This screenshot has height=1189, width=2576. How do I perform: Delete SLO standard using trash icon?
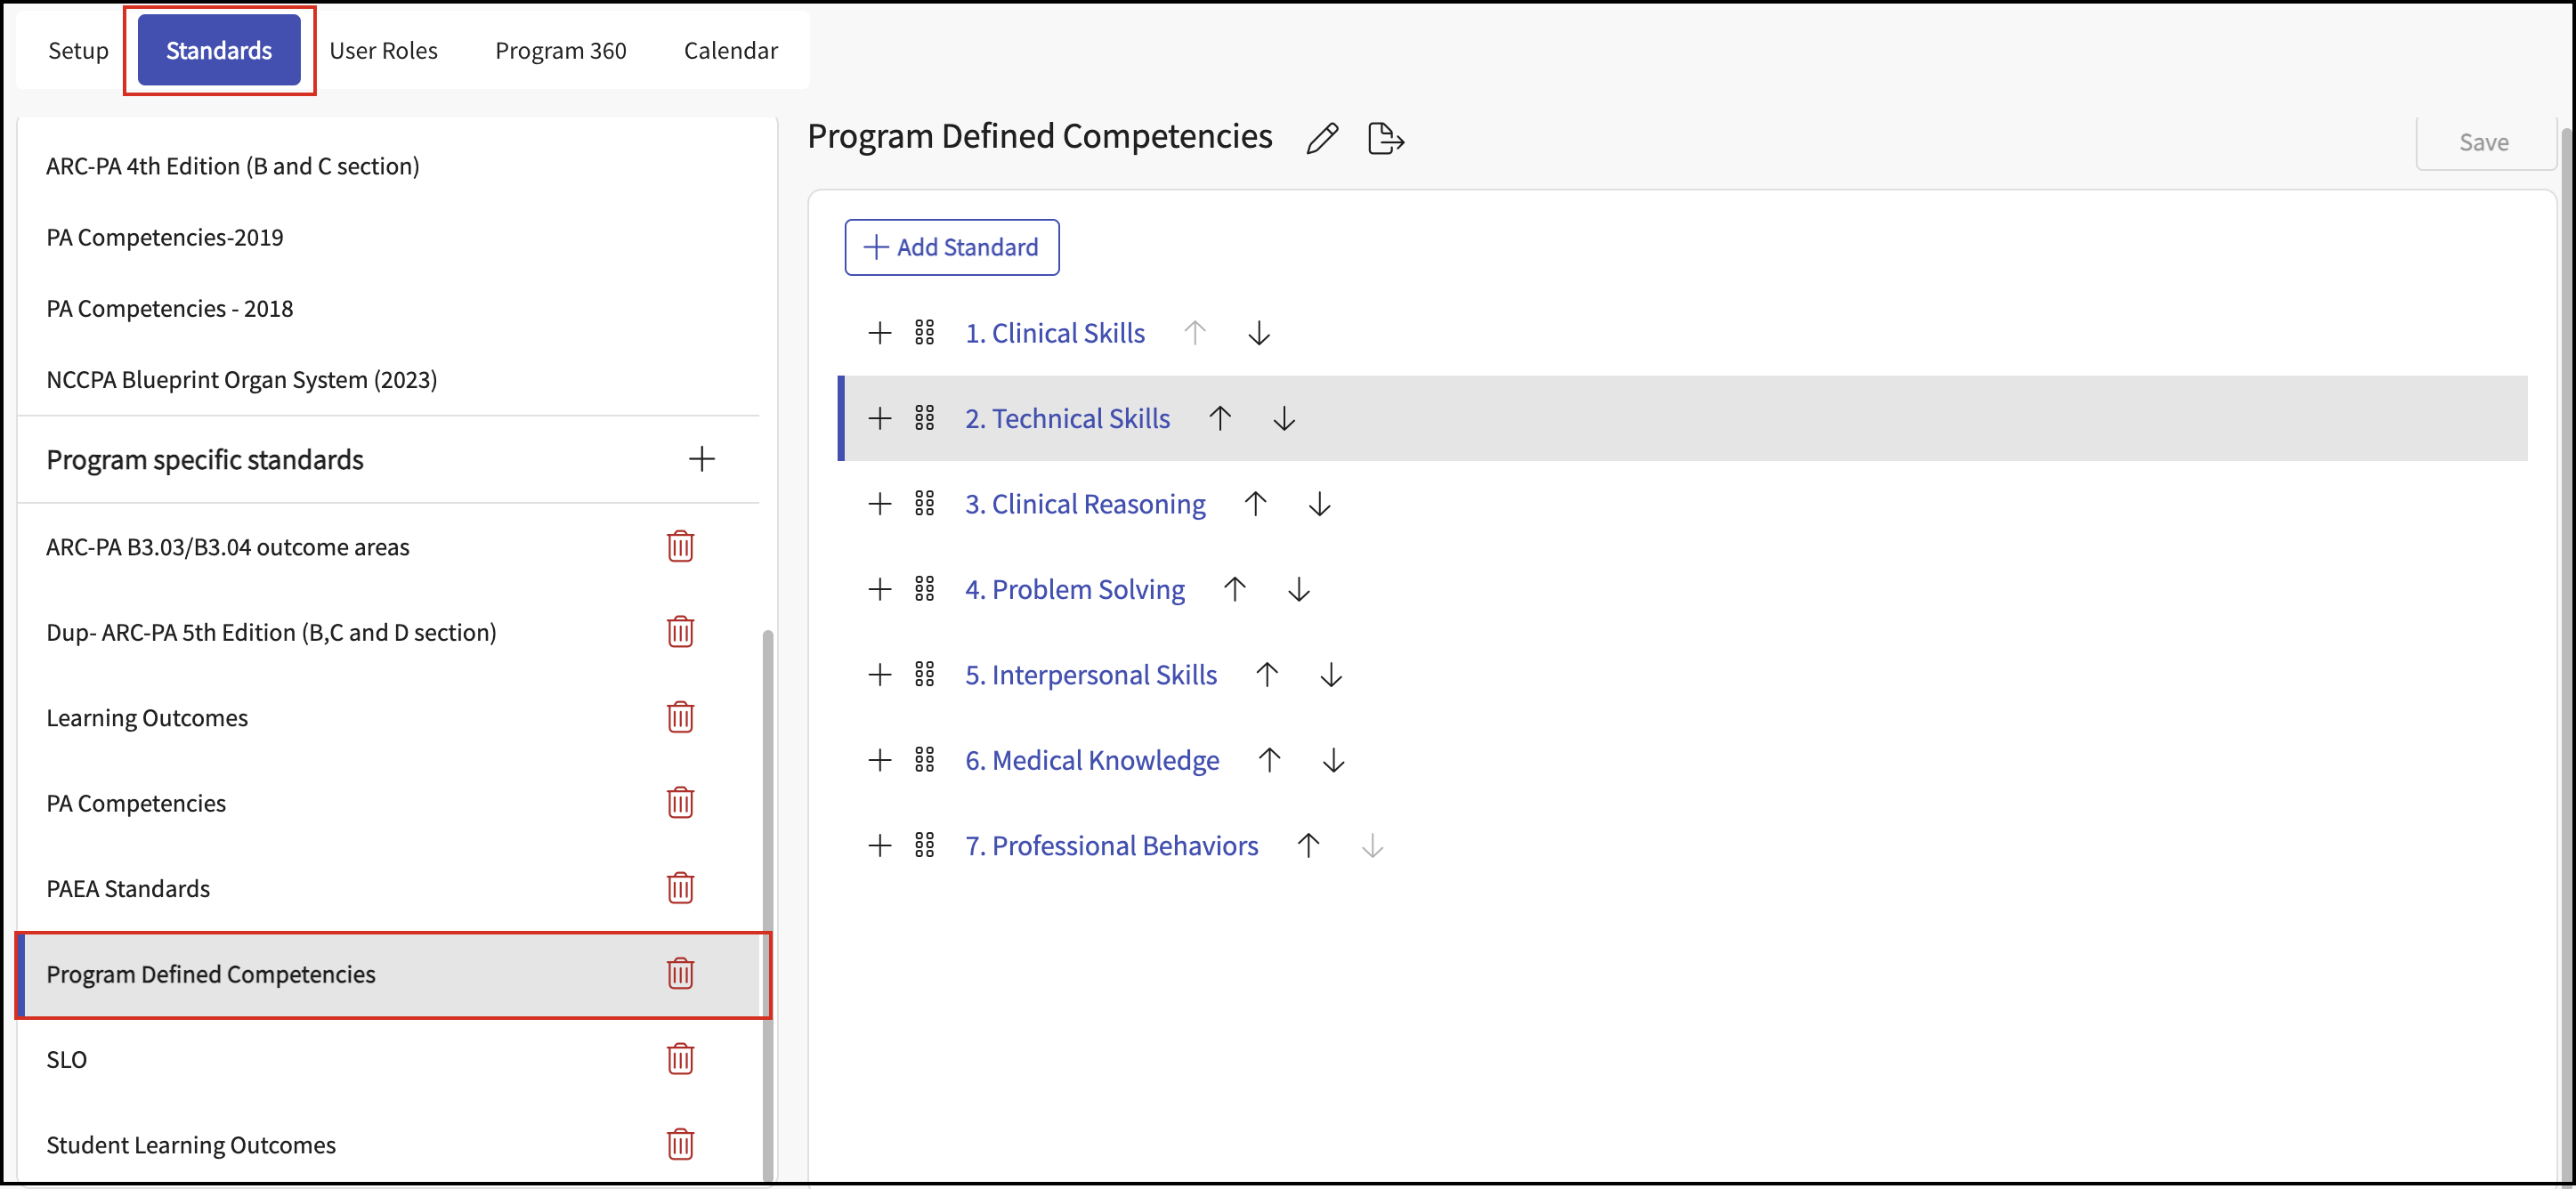pyautogui.click(x=680, y=1059)
